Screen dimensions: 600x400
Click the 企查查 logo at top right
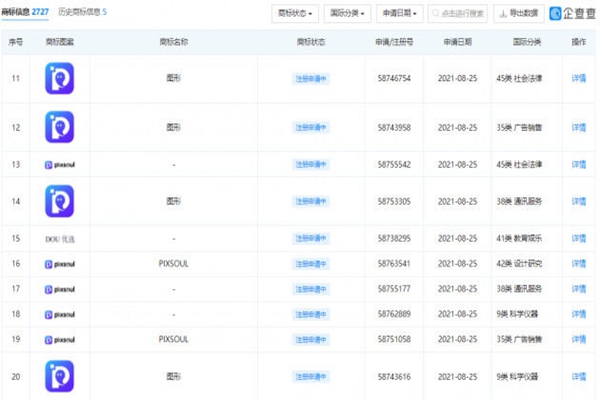coord(570,14)
